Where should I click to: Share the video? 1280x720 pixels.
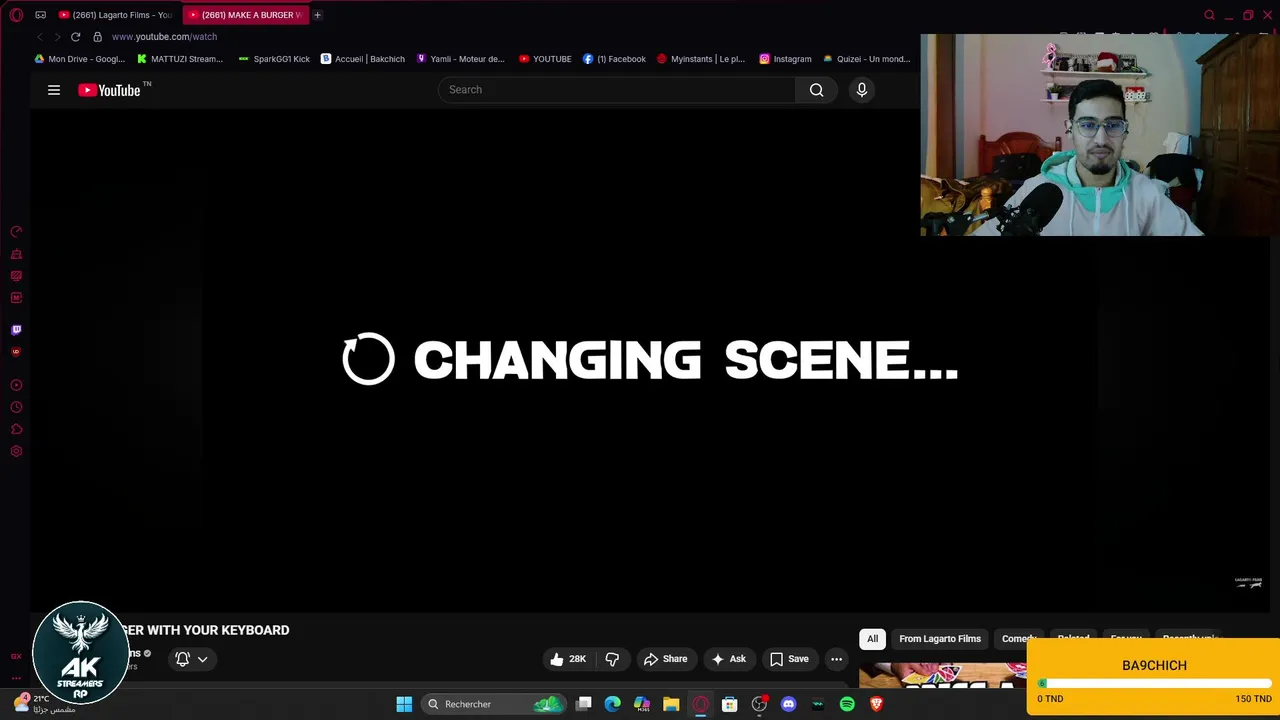point(666,659)
